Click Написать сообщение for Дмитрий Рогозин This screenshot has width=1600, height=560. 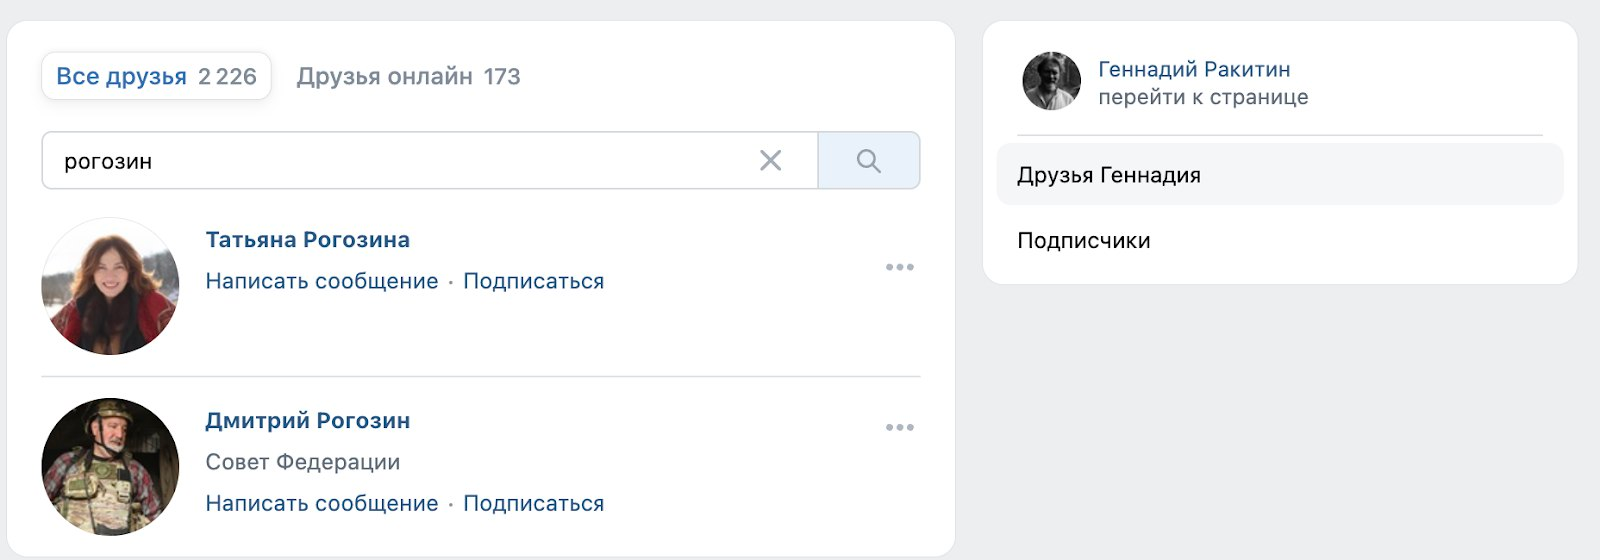[322, 503]
